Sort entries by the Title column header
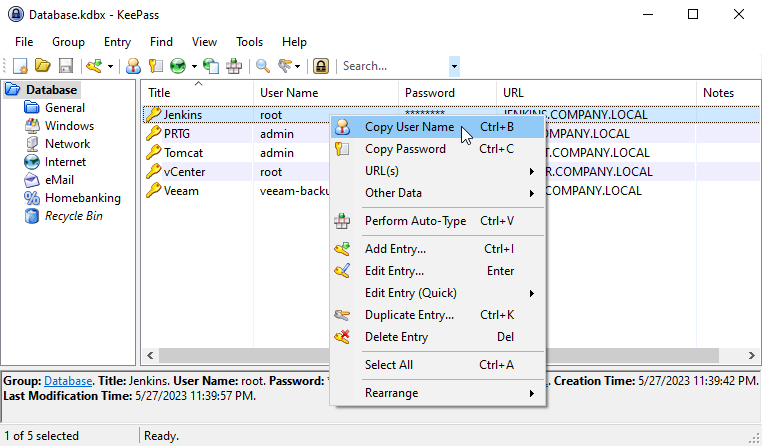762x446 pixels. (197, 92)
